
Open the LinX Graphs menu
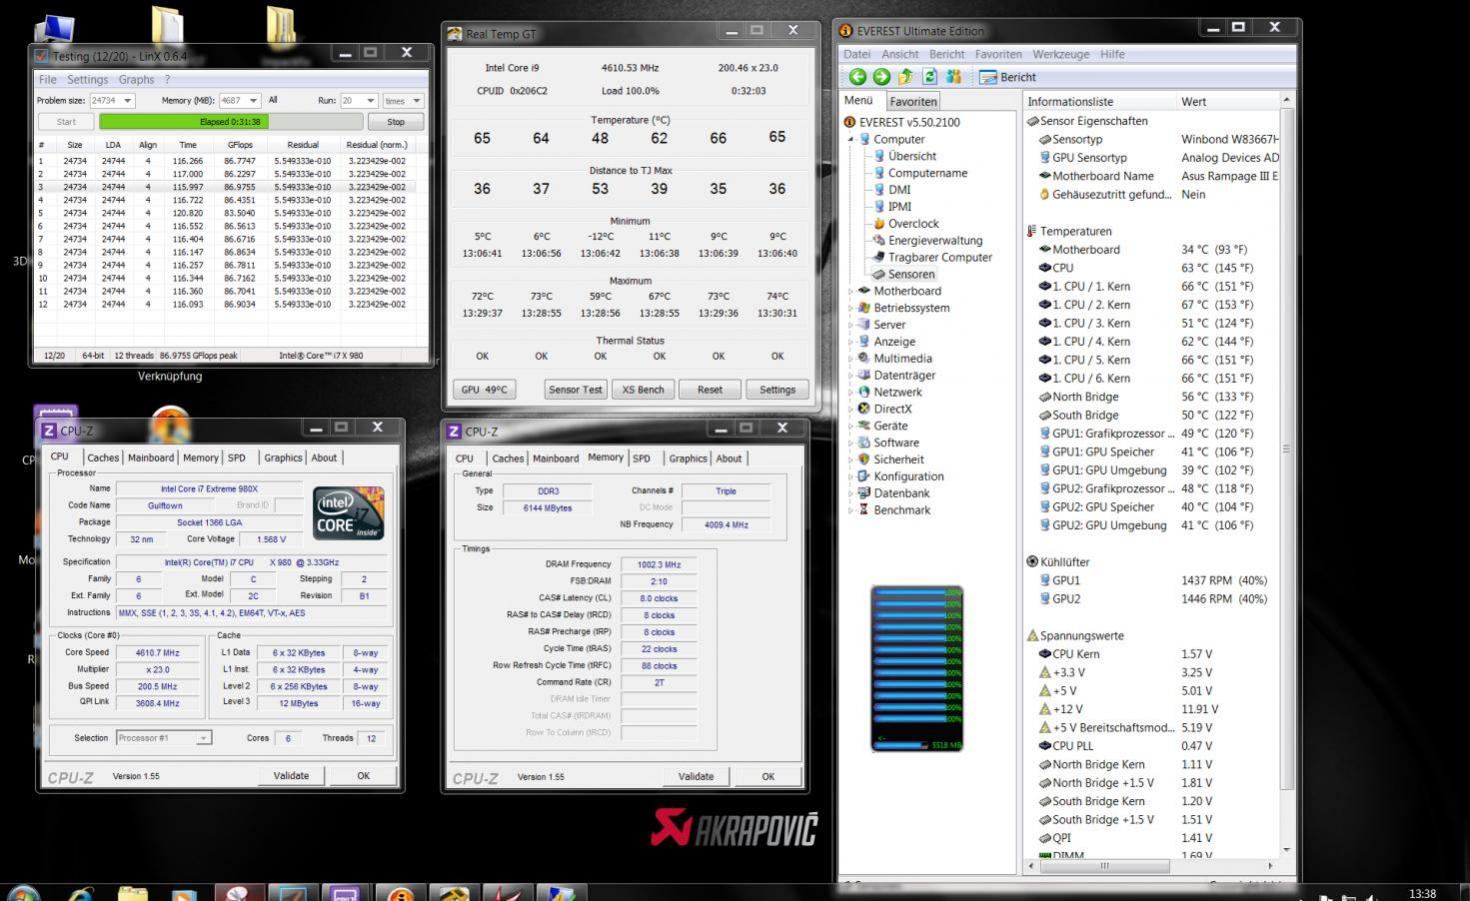136,79
